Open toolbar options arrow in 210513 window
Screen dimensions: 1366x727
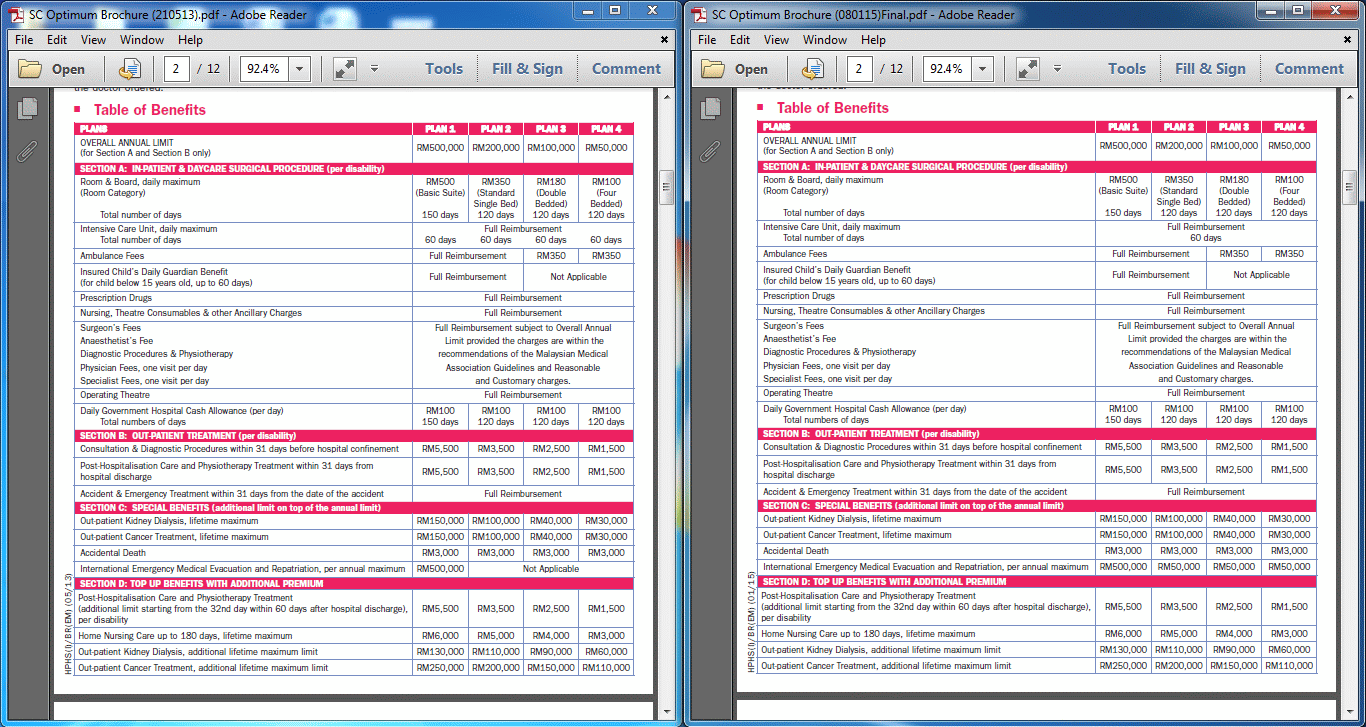click(x=374, y=69)
